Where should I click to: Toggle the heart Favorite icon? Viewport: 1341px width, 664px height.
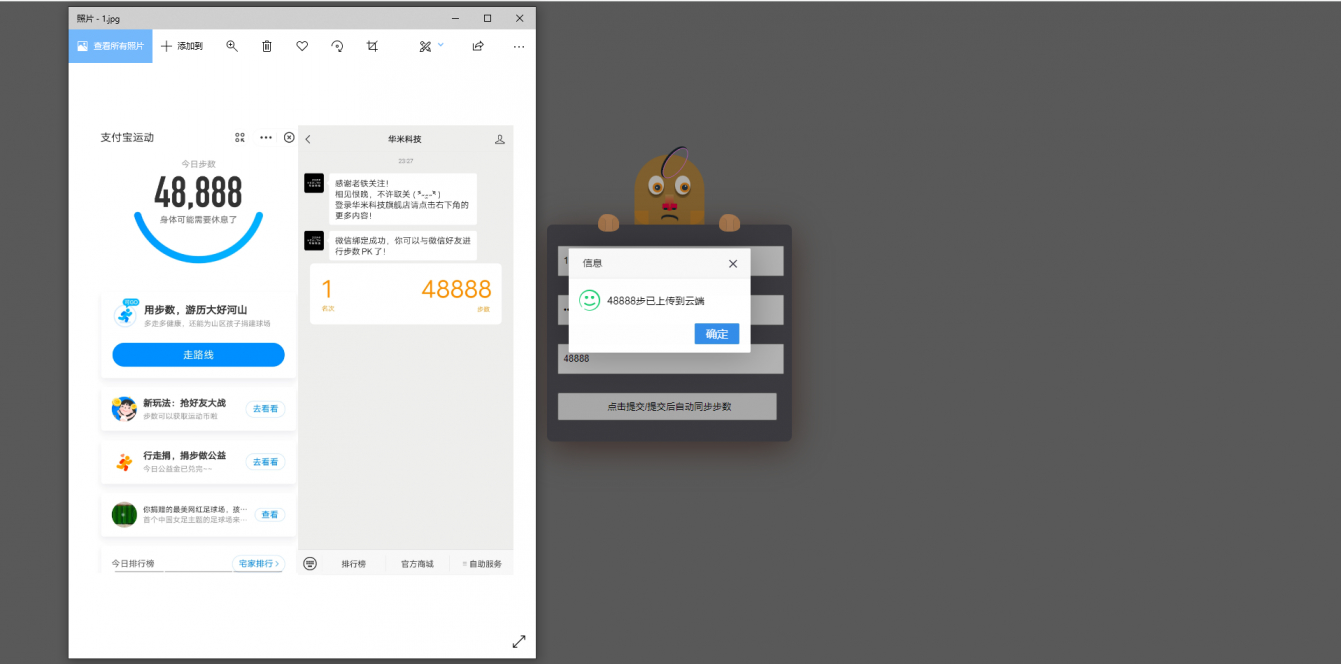301,46
